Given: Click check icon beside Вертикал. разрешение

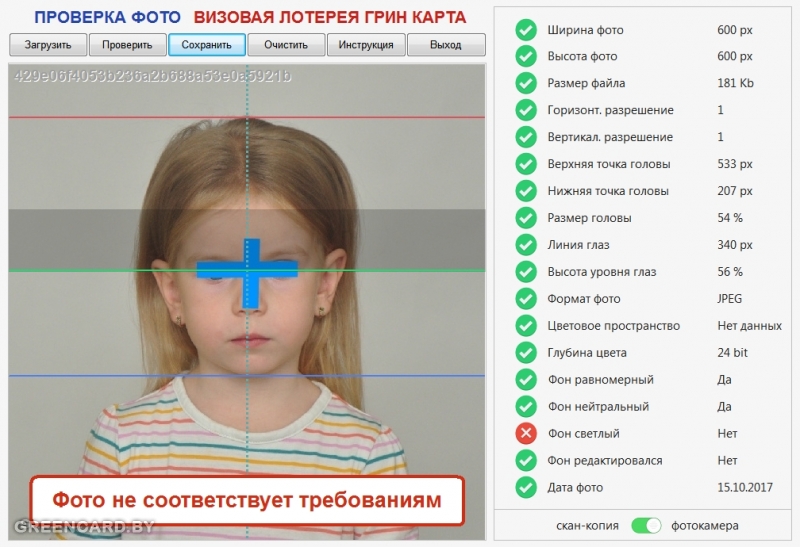Looking at the screenshot, I should [x=526, y=137].
